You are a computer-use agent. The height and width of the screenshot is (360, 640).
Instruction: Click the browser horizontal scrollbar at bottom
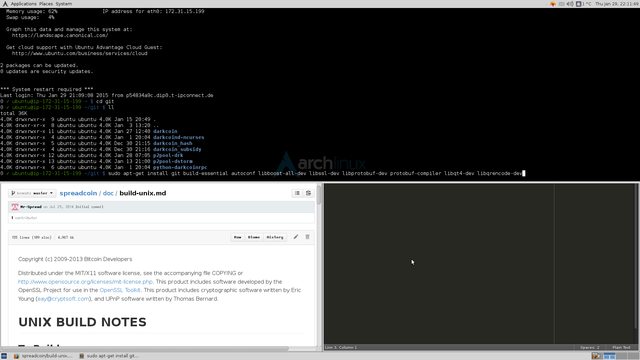[x=145, y=349]
